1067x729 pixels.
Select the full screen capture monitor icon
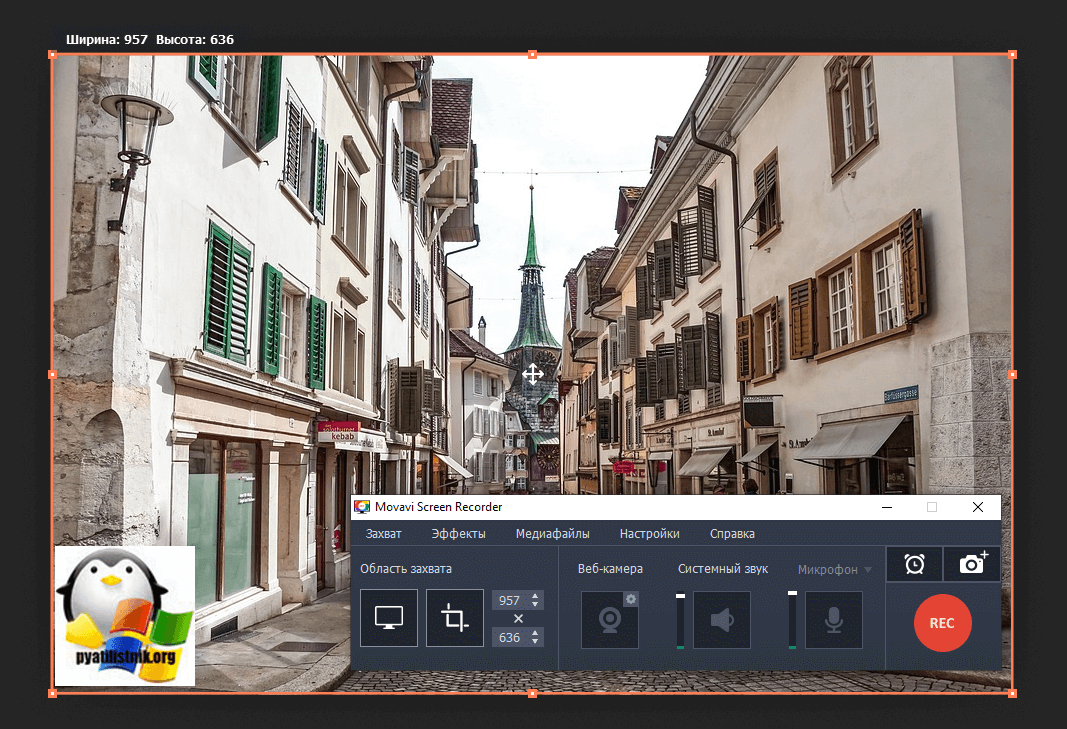389,618
